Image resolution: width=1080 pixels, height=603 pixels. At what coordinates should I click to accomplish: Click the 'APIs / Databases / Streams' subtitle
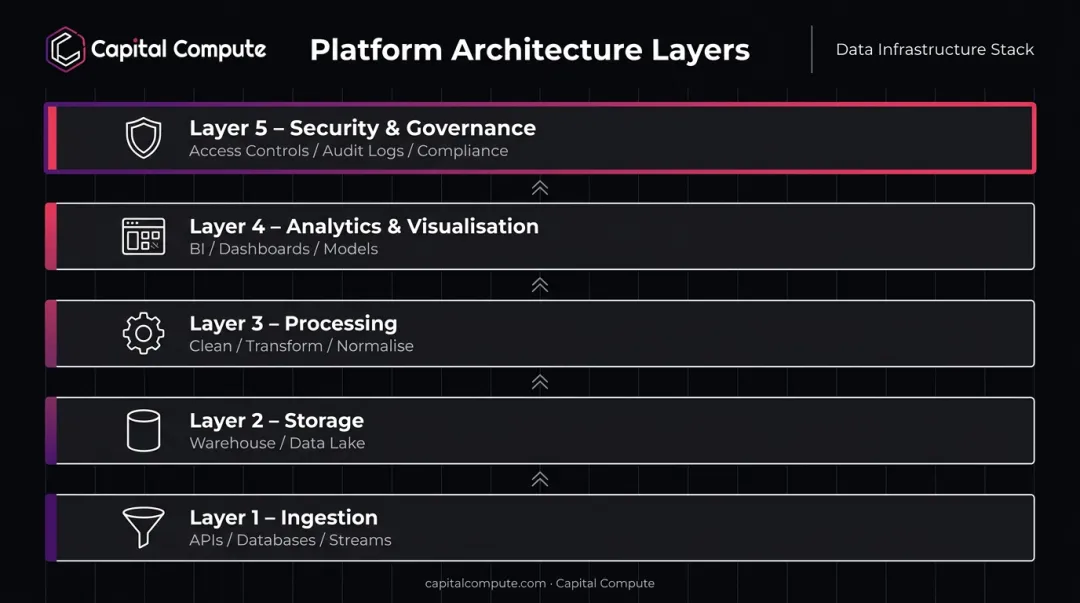point(291,540)
